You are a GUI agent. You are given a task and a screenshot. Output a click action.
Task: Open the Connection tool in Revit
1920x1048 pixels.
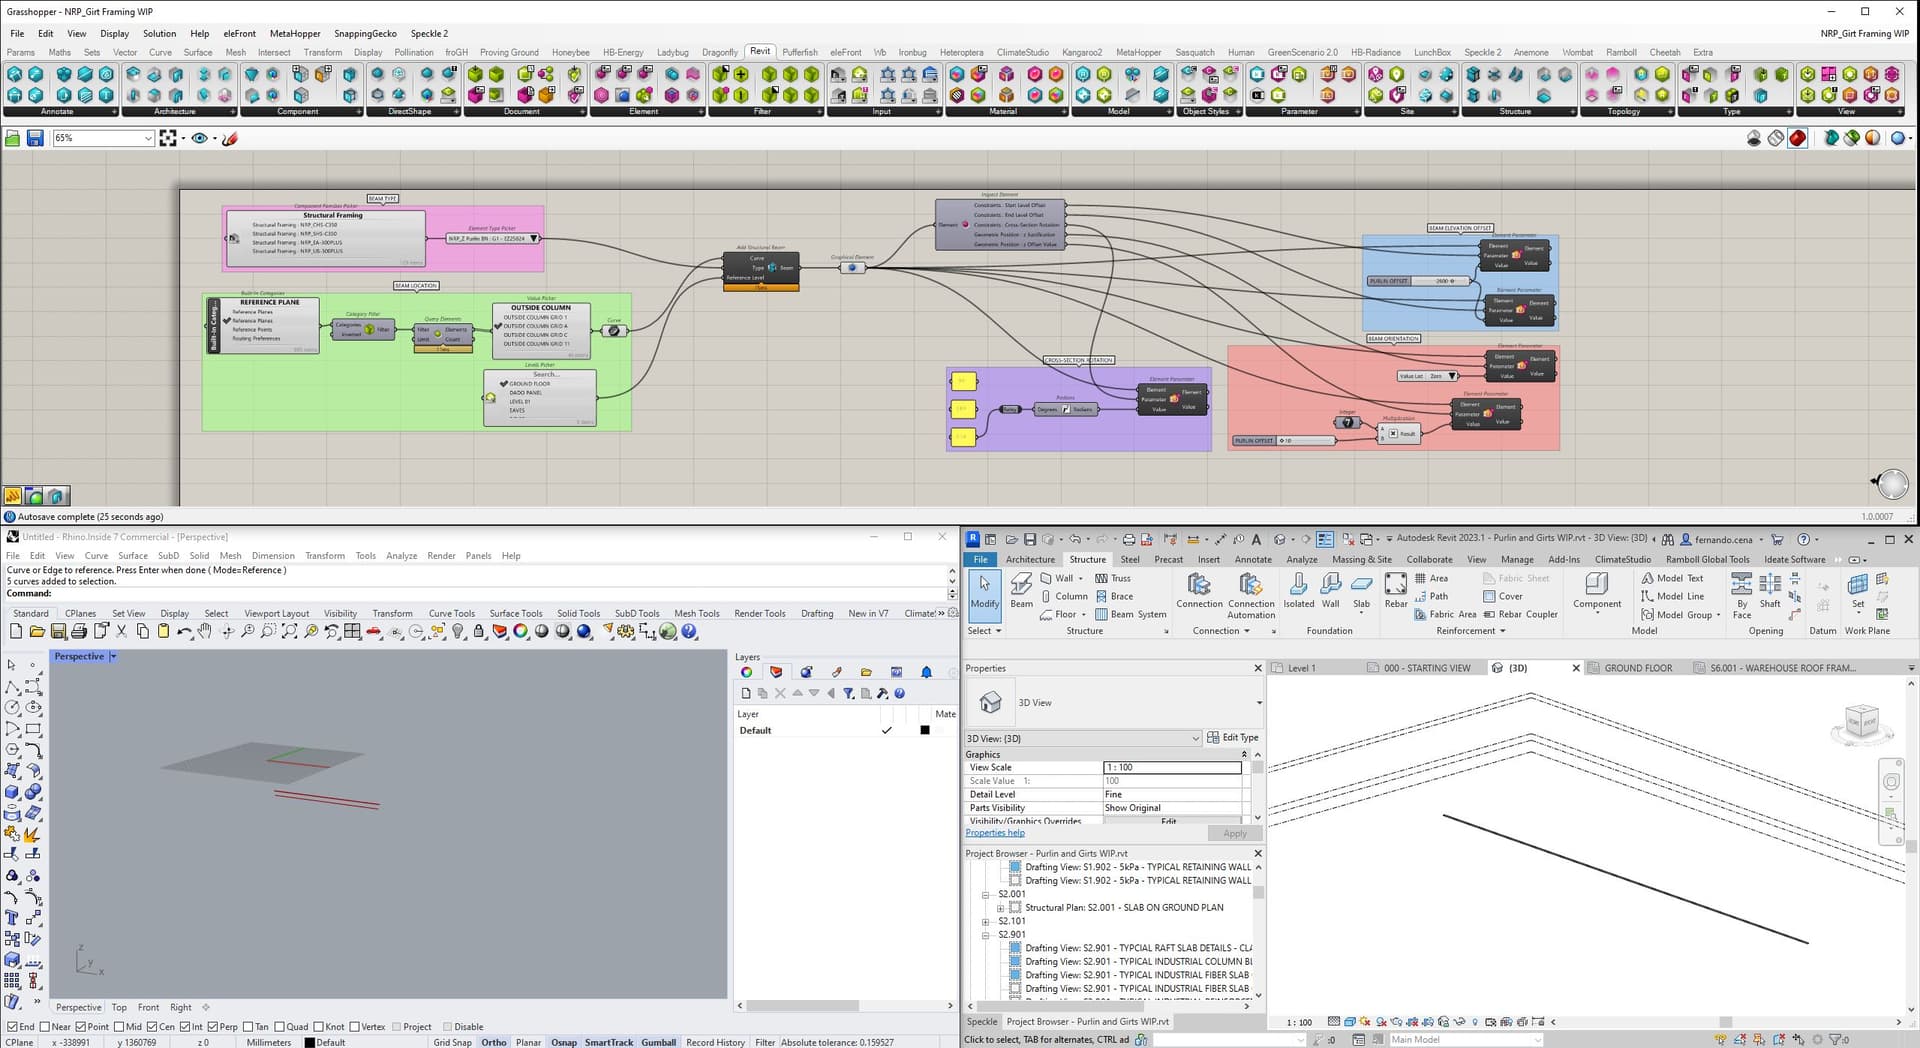(x=1199, y=591)
